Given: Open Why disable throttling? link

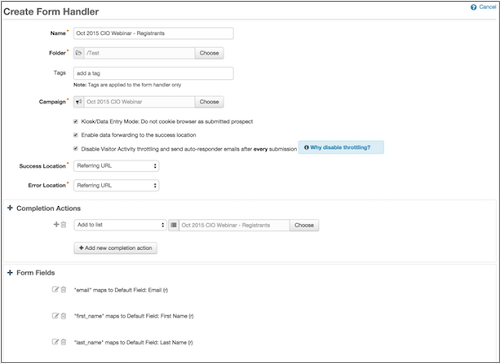Looking at the screenshot, I should (340, 147).
